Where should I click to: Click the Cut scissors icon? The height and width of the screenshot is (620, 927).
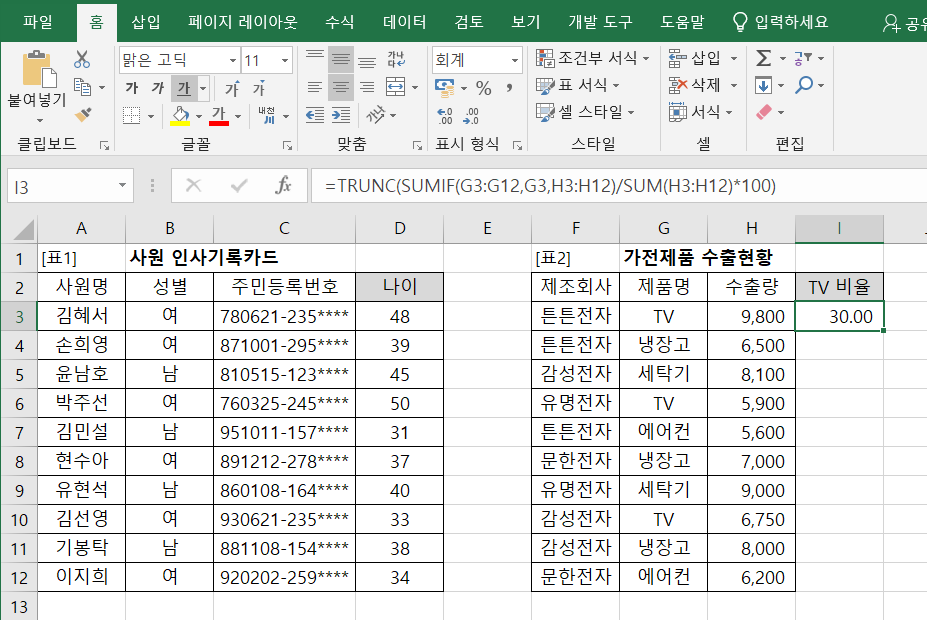[82, 60]
